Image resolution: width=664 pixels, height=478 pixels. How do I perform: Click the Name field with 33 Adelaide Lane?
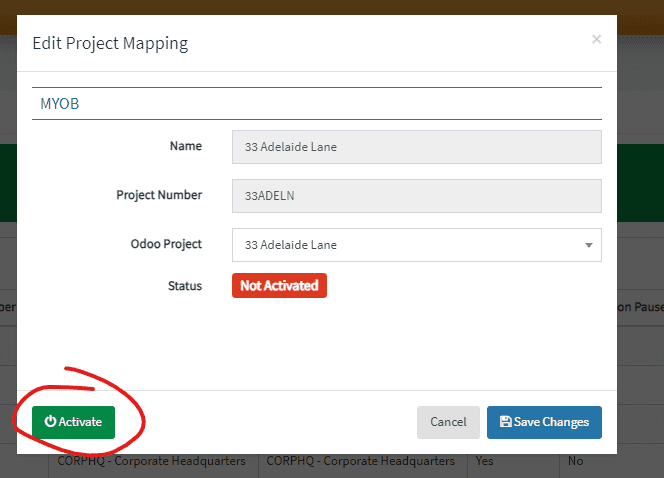(x=416, y=147)
